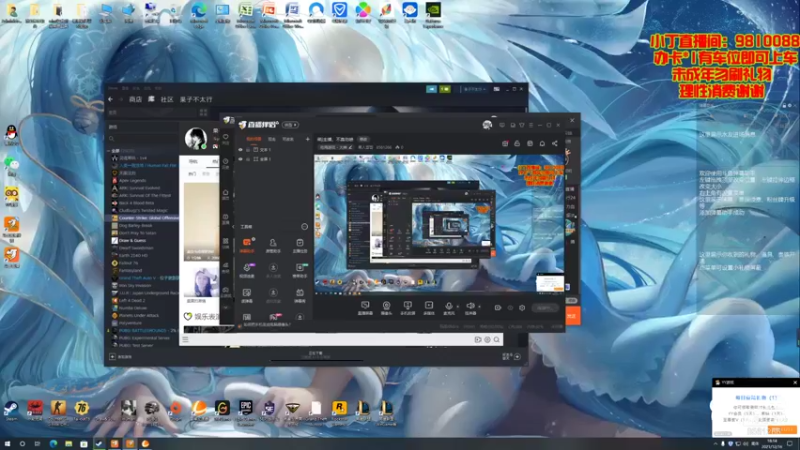
Task: Open the person-shaped tool in the toolbox first row
Action: pyautogui.click(x=273, y=245)
